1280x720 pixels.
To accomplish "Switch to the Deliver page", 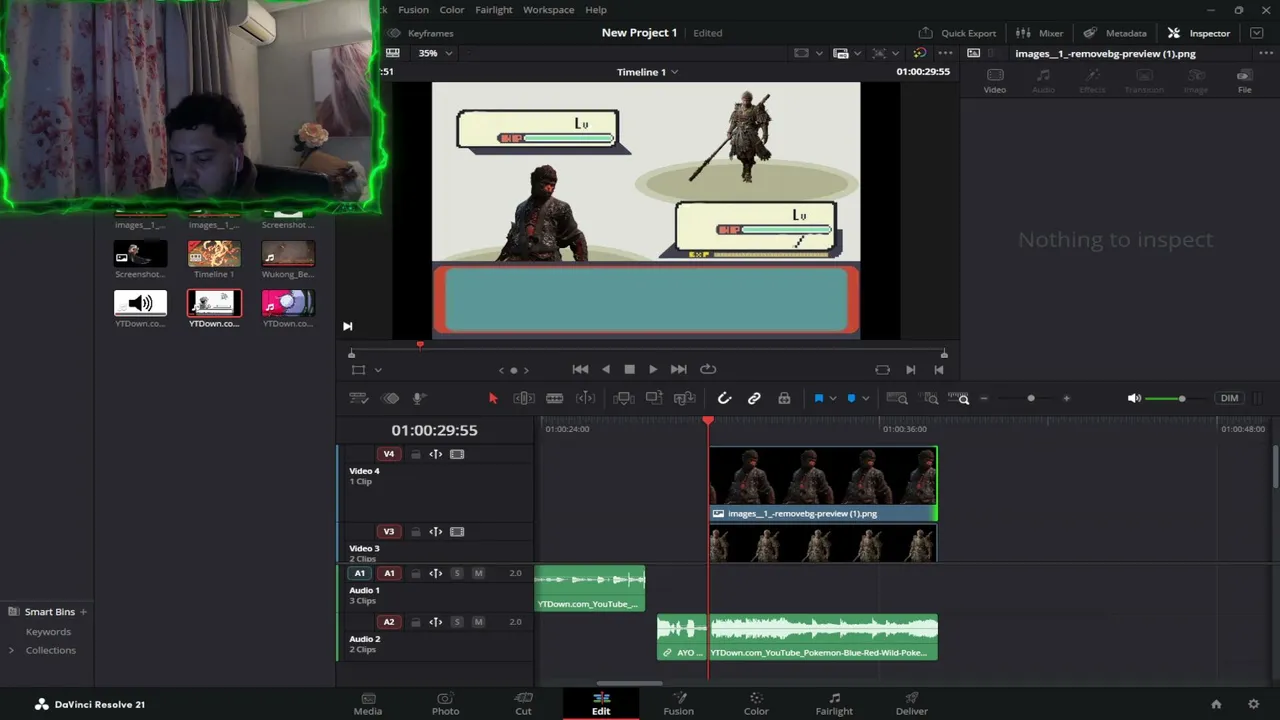I will [912, 704].
